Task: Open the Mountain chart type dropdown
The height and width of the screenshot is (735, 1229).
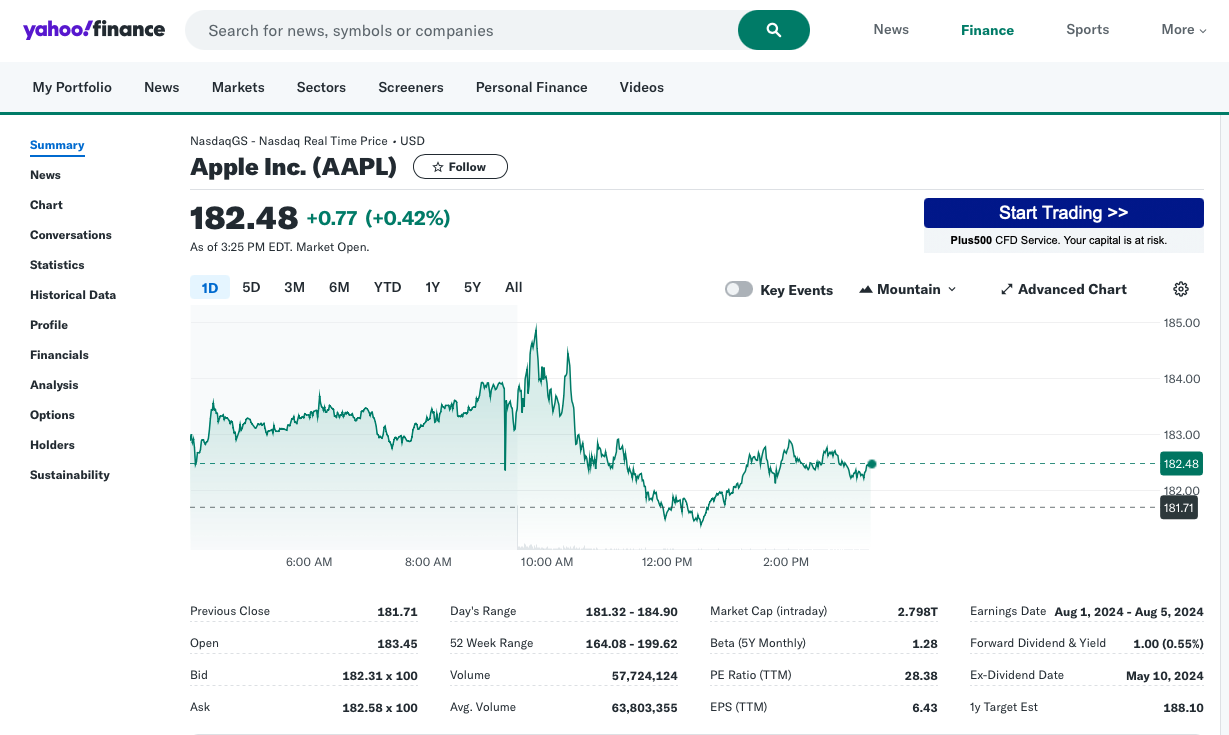Action: (x=908, y=289)
